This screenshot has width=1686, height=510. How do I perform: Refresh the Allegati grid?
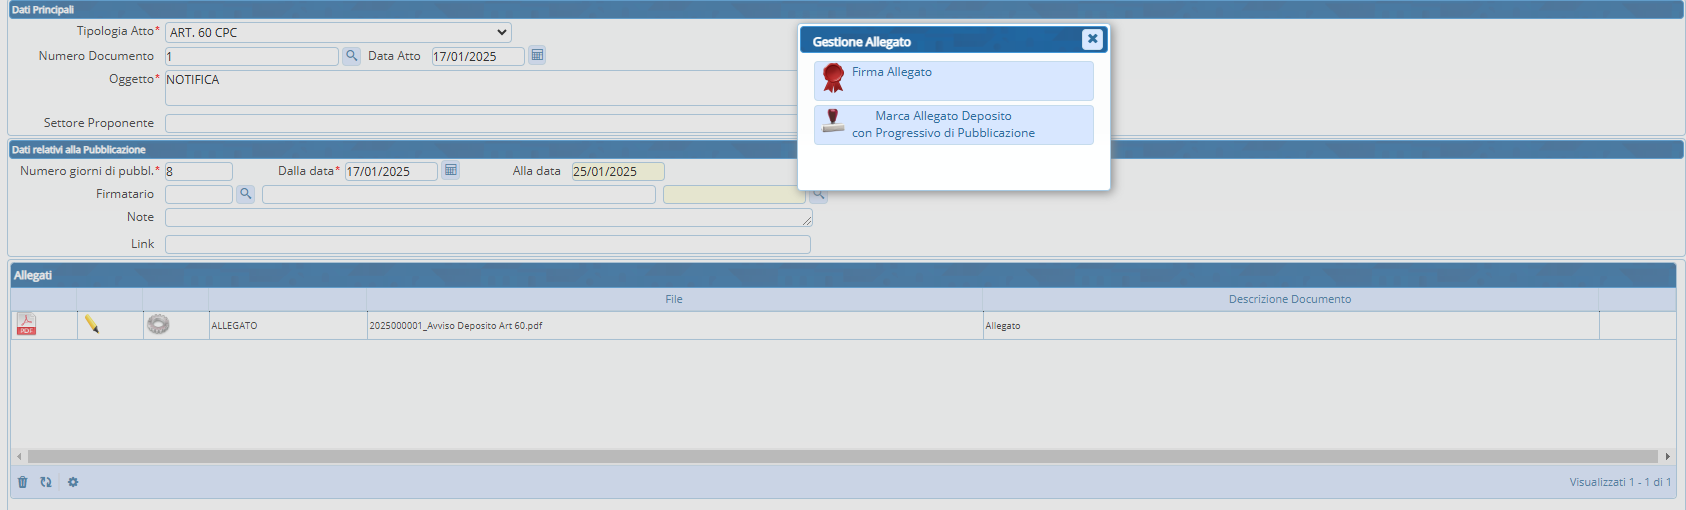coord(46,482)
